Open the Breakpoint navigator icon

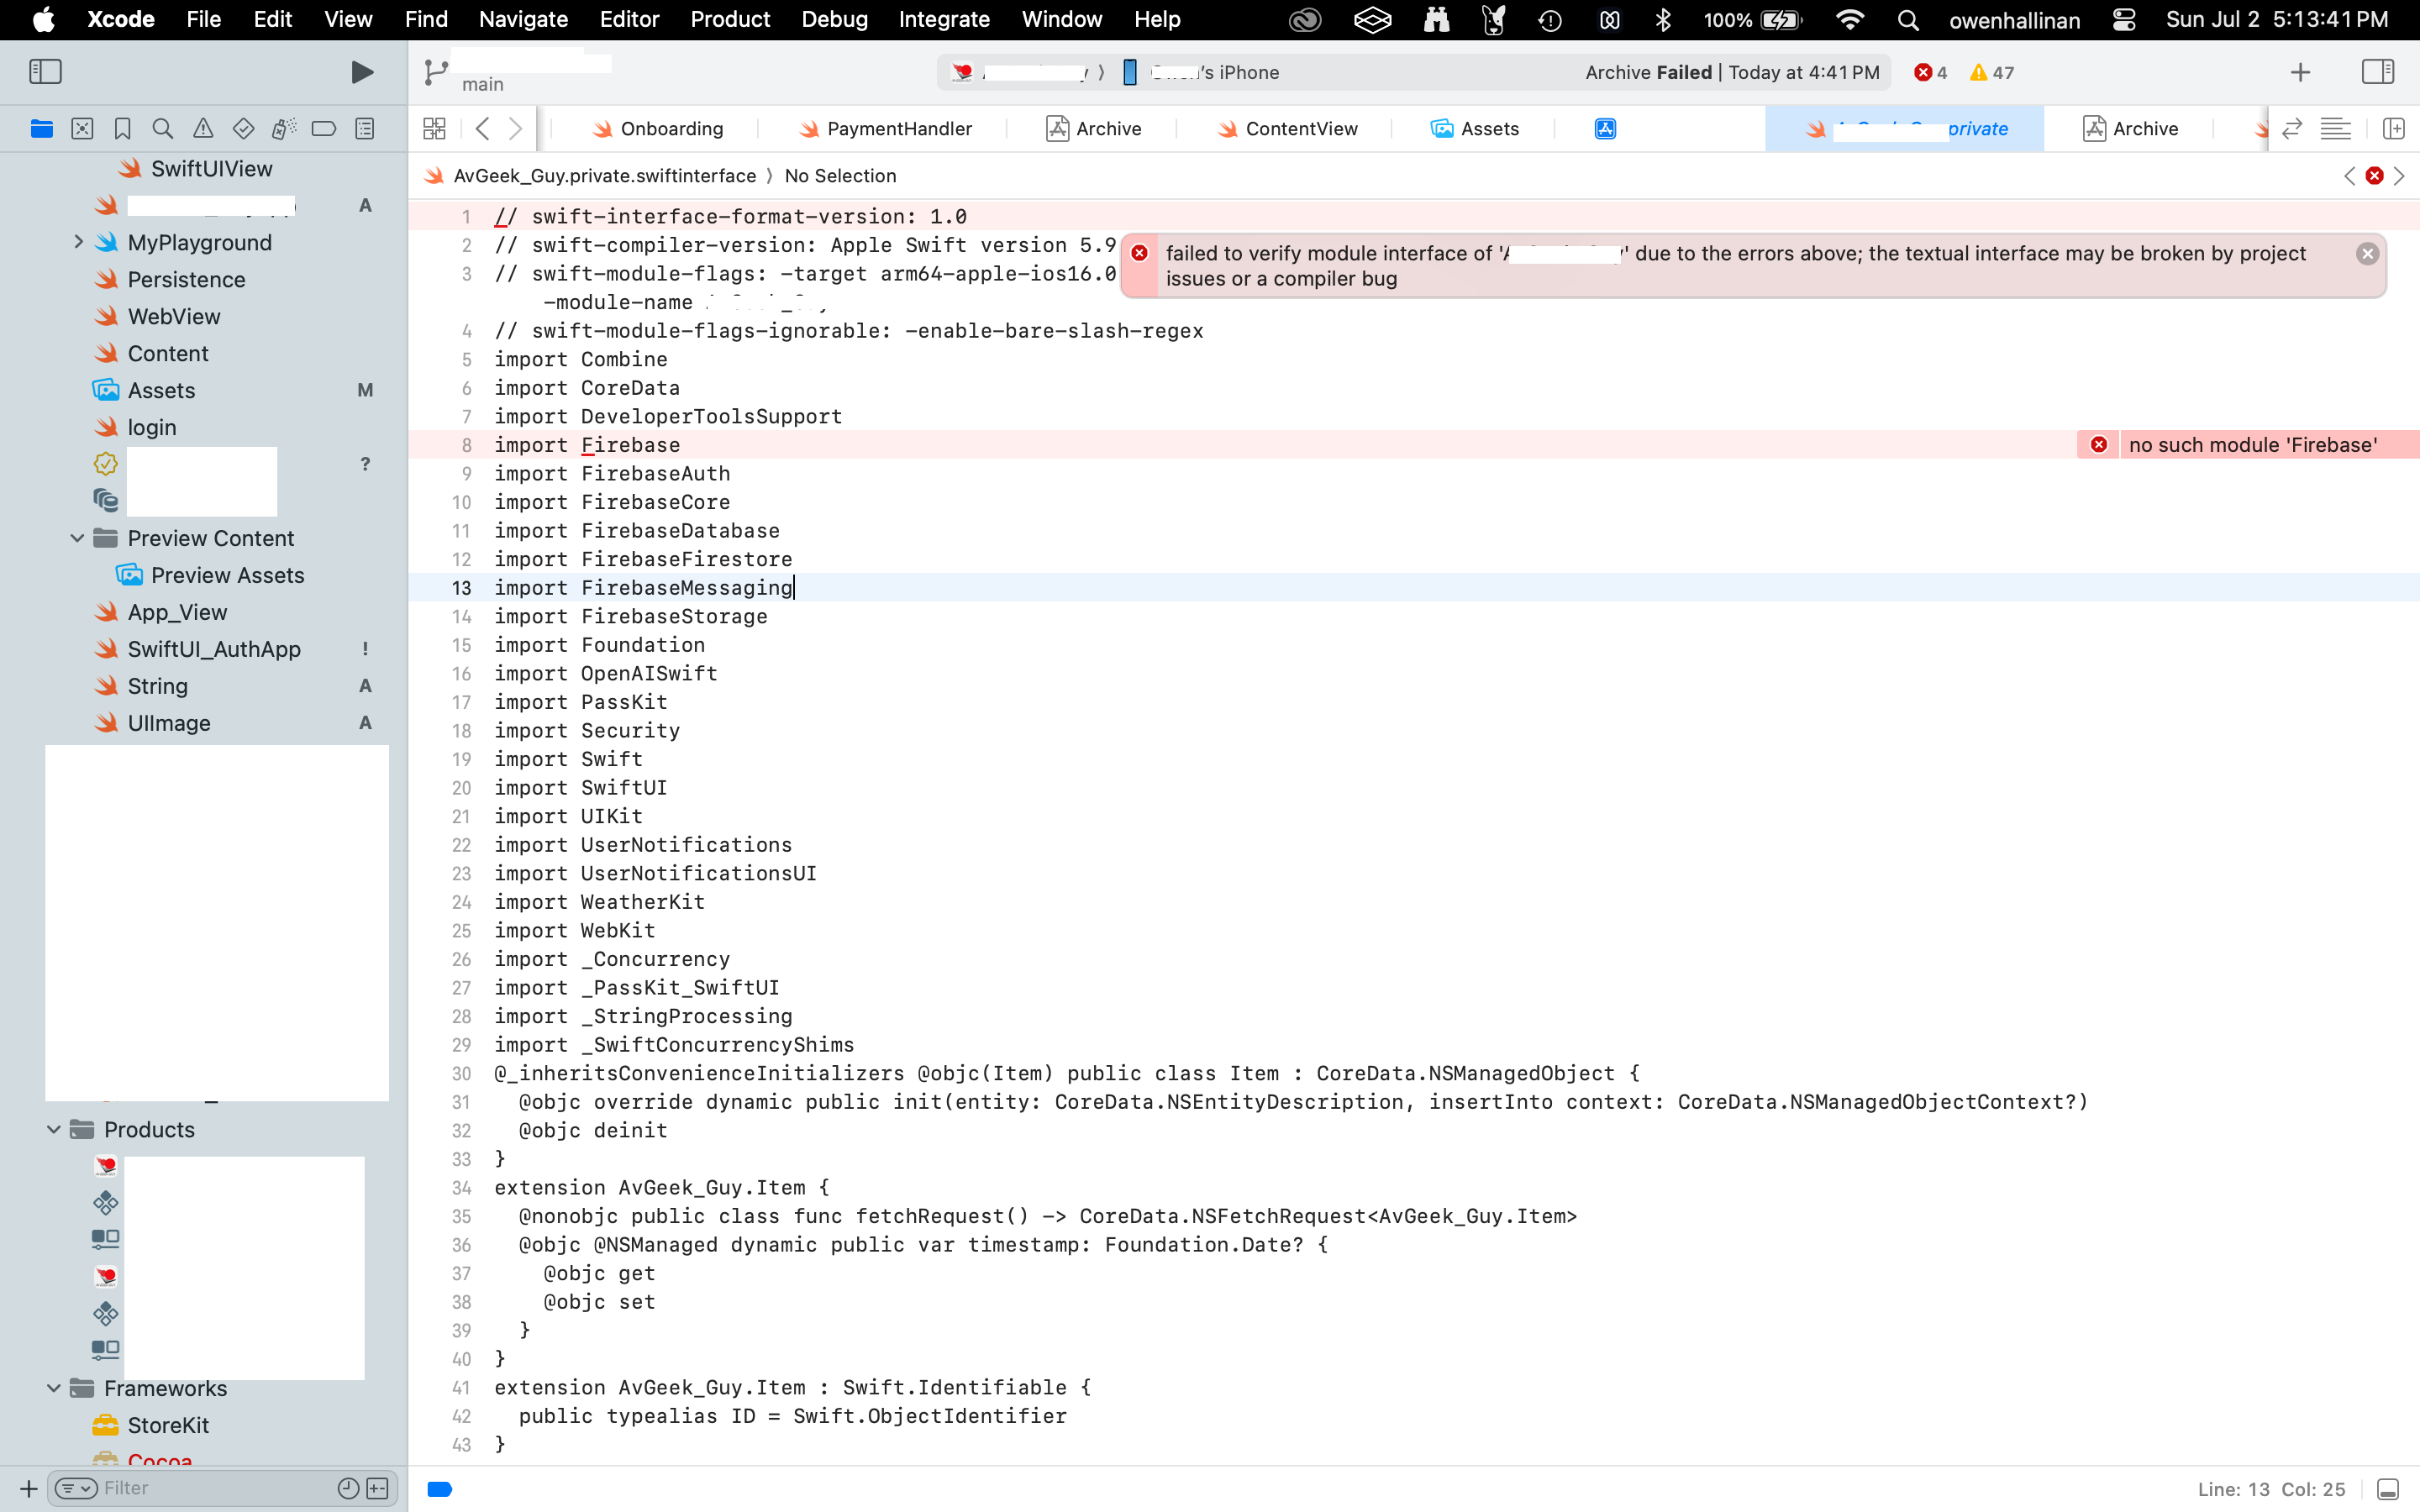click(x=324, y=129)
